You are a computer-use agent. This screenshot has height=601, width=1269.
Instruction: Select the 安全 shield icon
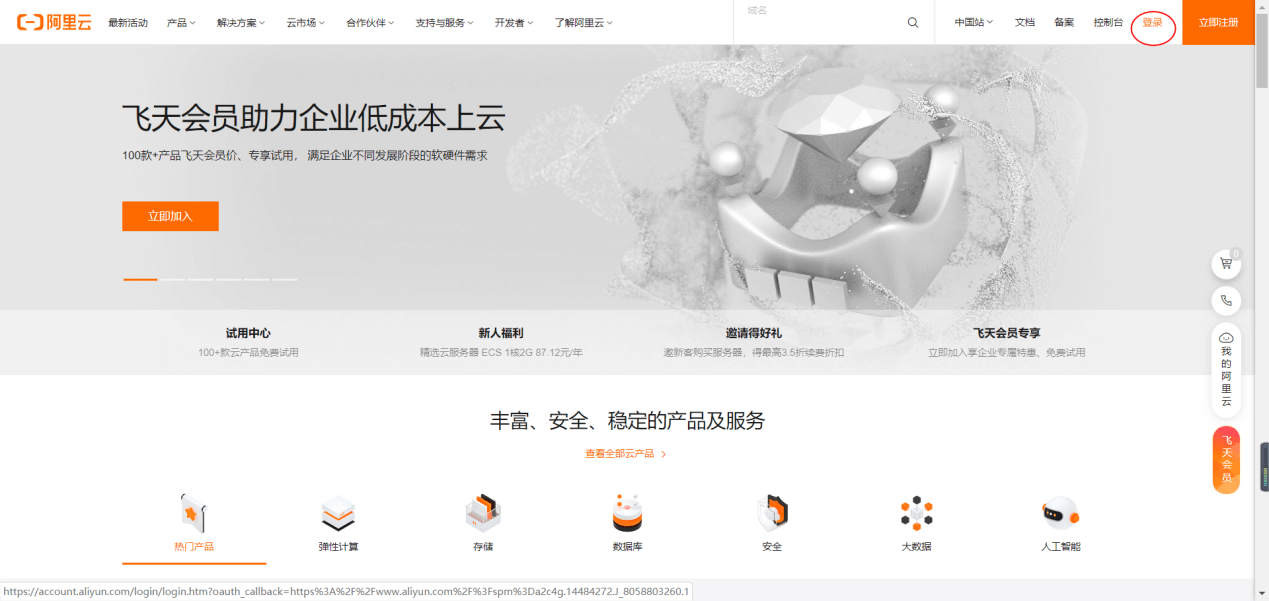772,514
